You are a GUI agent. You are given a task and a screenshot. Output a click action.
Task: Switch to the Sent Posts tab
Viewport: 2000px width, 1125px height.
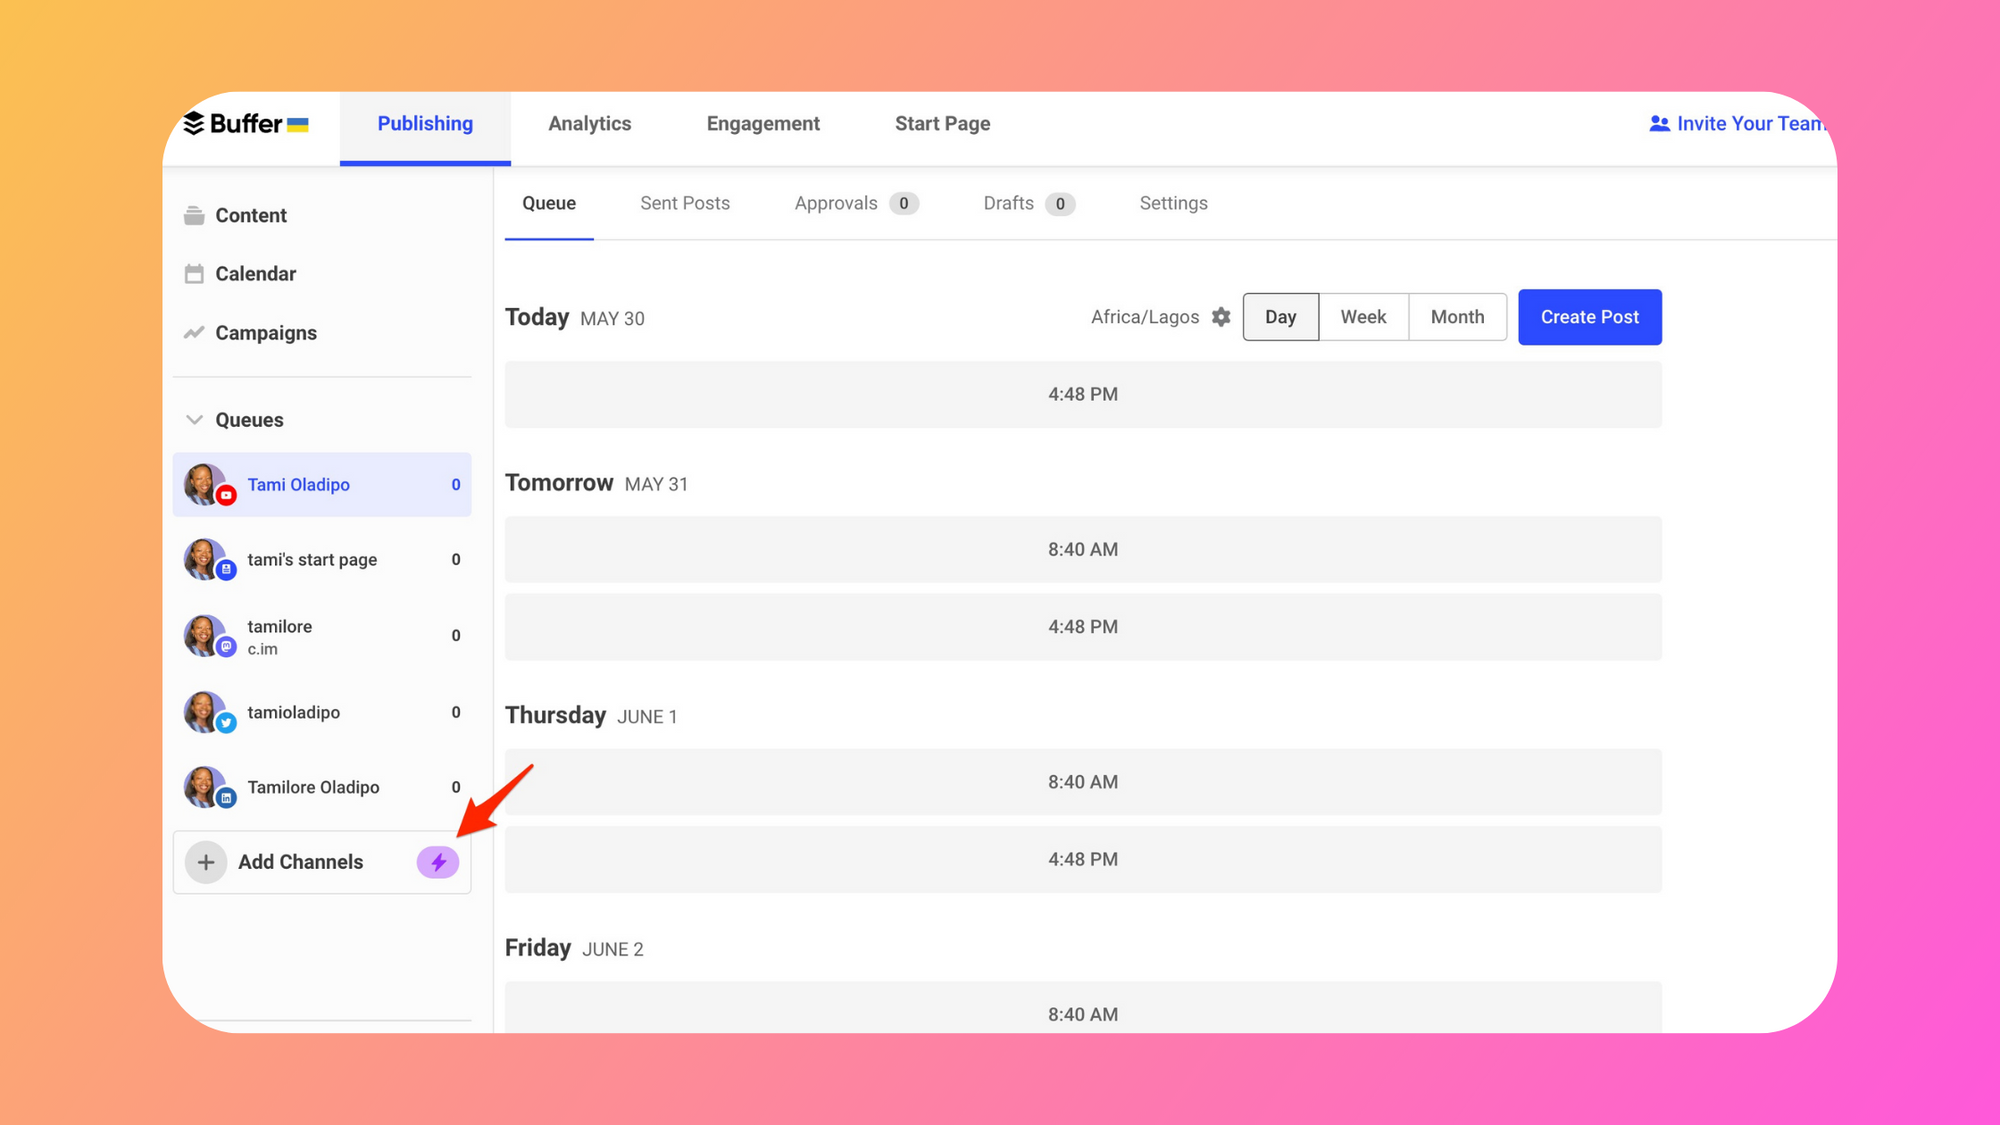[x=685, y=202]
